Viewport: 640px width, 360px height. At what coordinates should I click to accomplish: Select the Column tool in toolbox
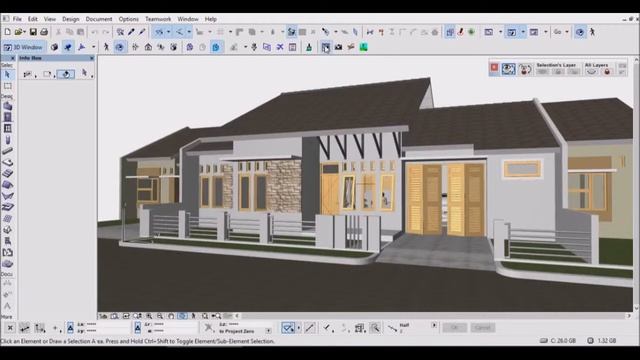click(7, 140)
